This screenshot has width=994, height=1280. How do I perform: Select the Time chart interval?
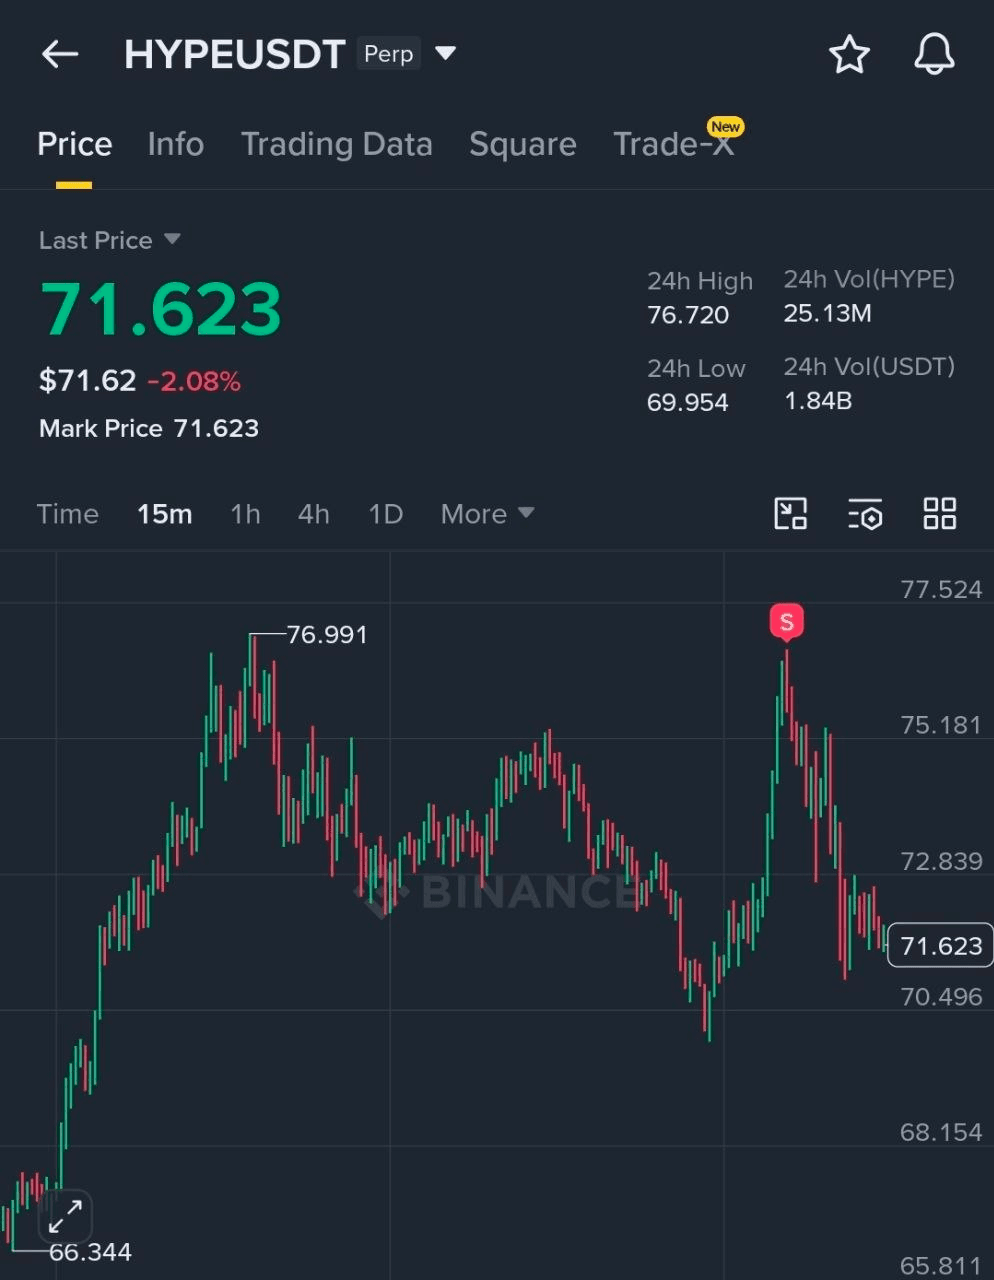click(68, 514)
